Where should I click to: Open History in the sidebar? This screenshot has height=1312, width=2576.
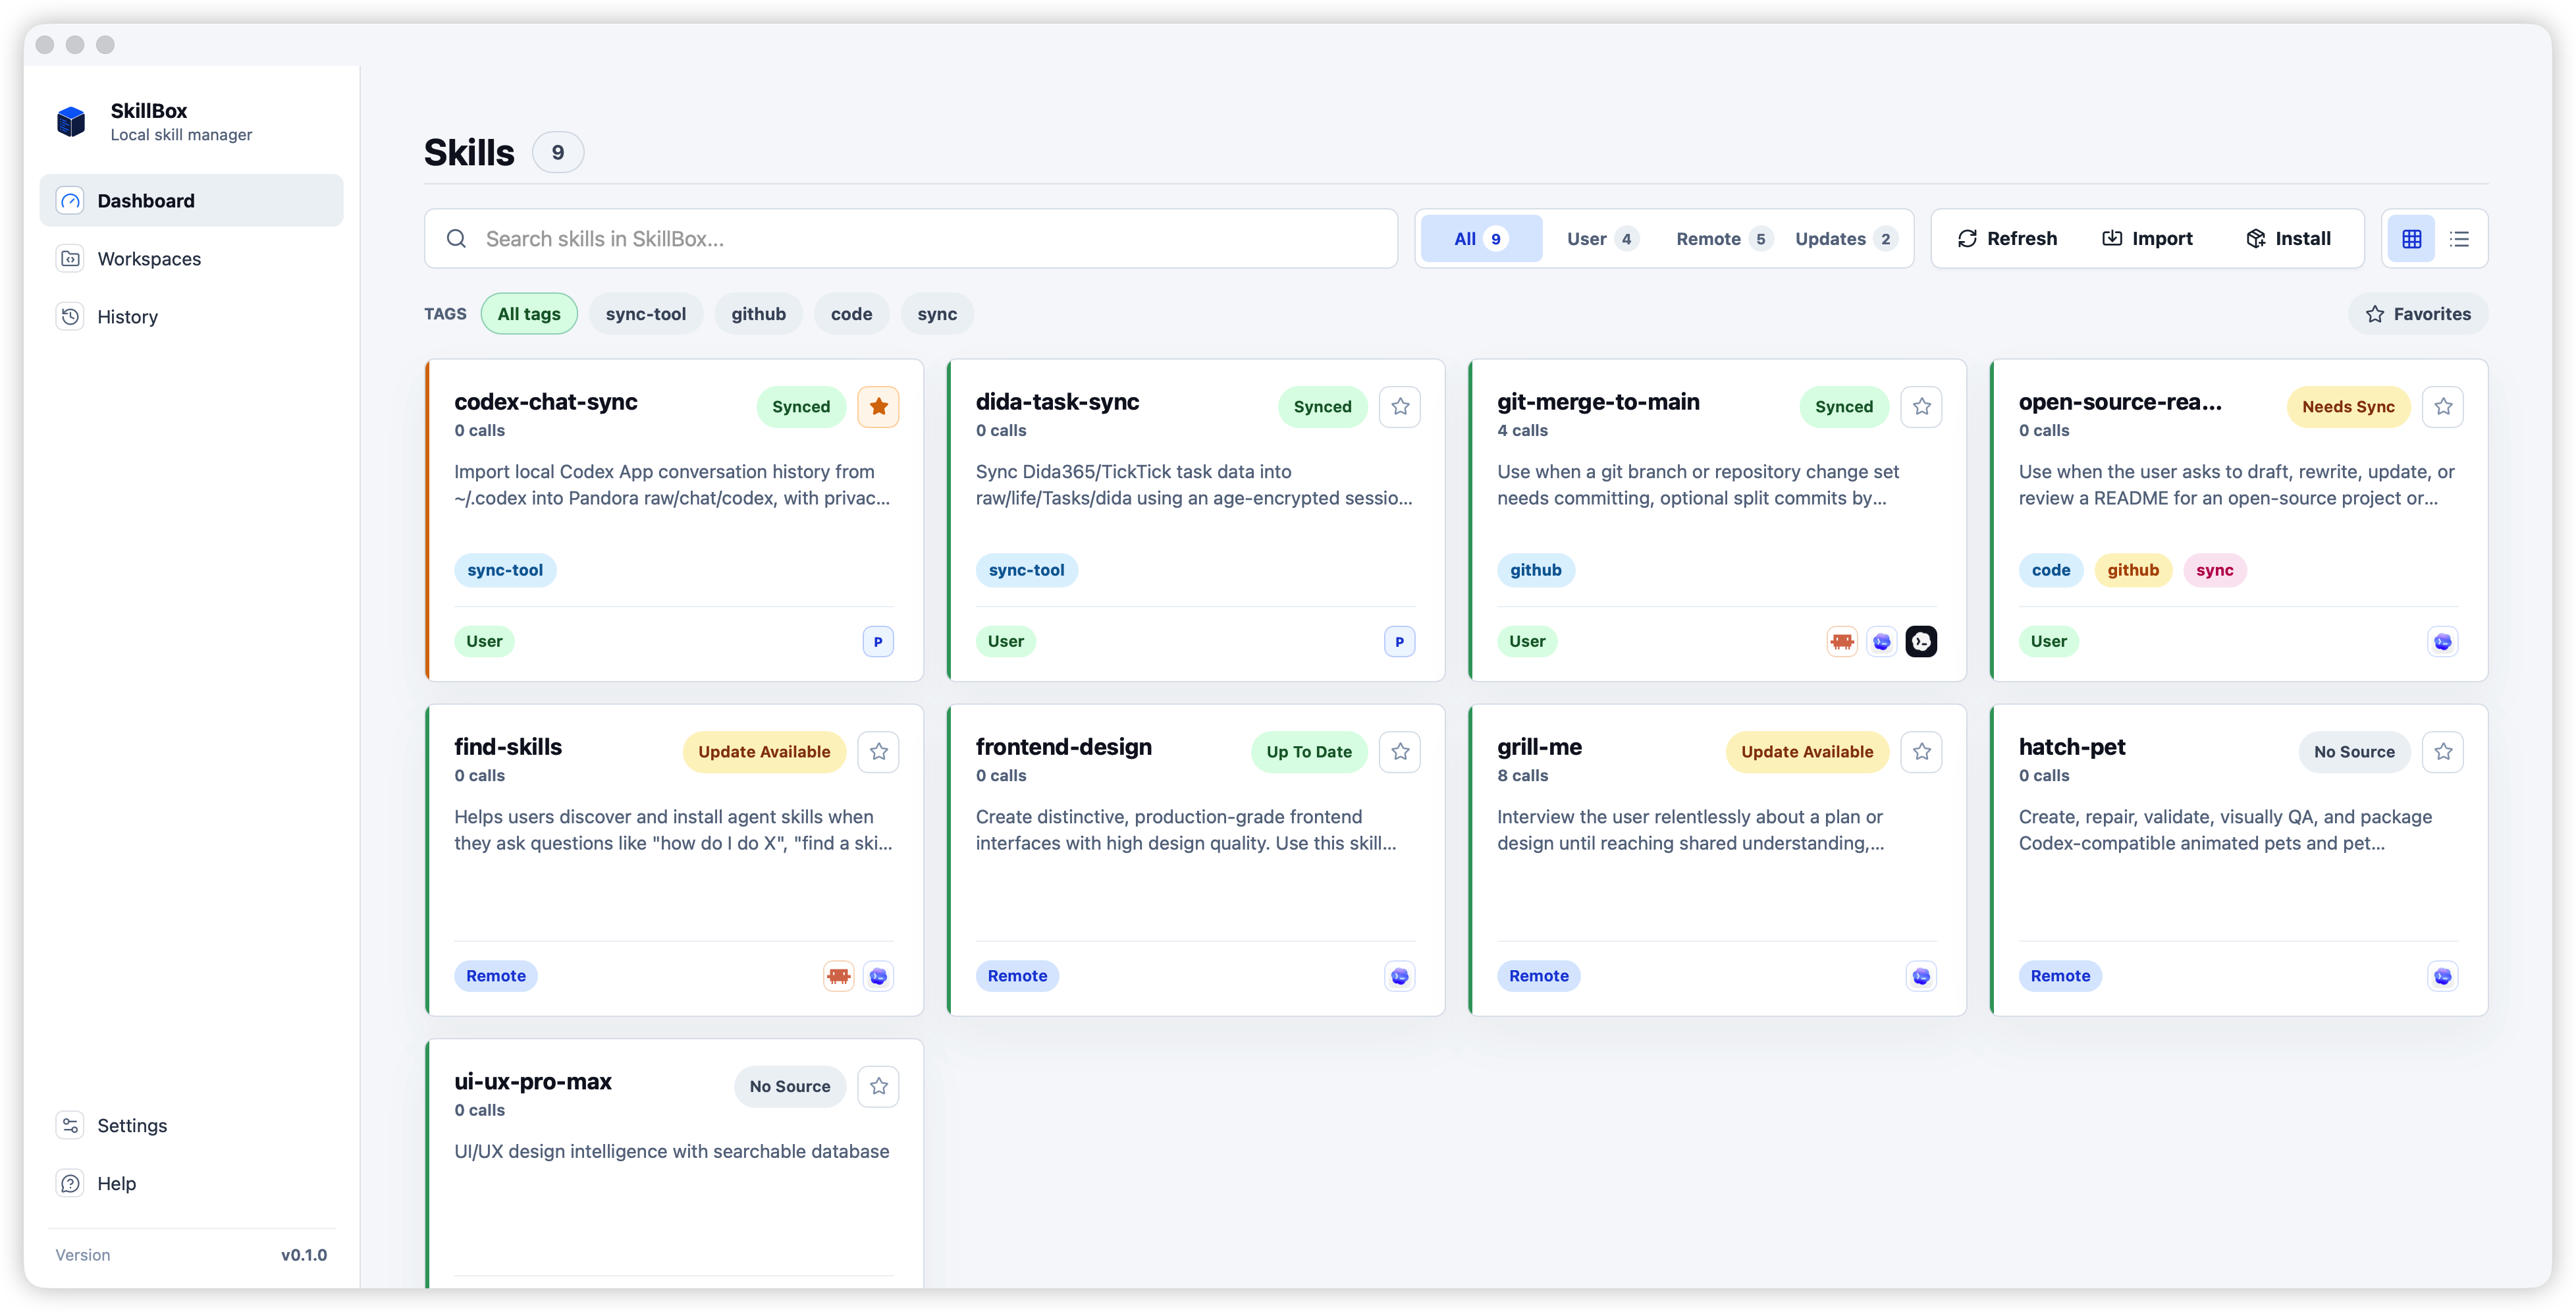pyautogui.click(x=192, y=317)
